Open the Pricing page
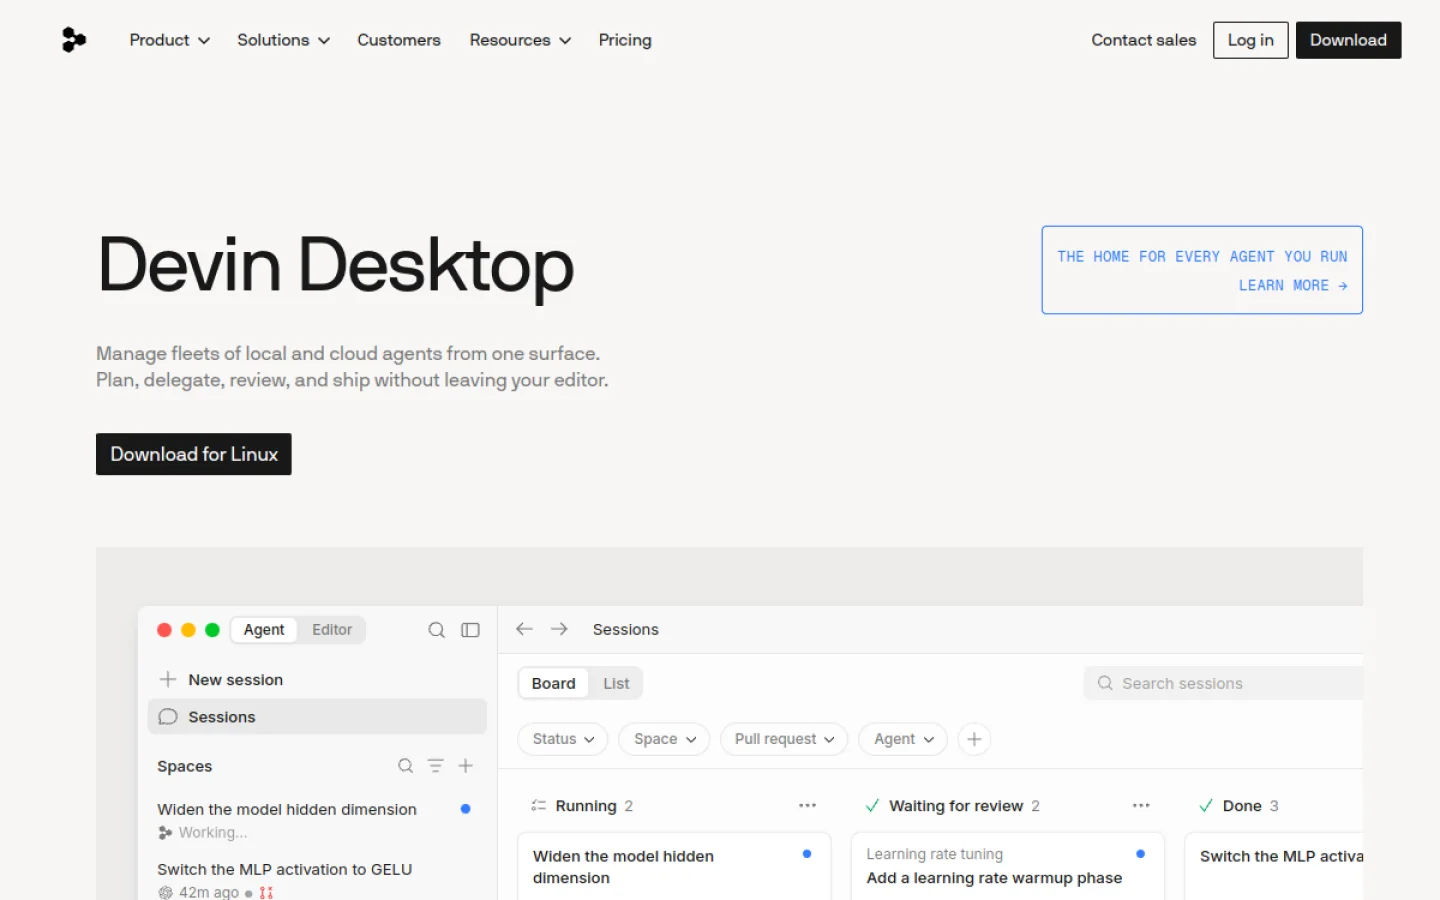 click(625, 40)
